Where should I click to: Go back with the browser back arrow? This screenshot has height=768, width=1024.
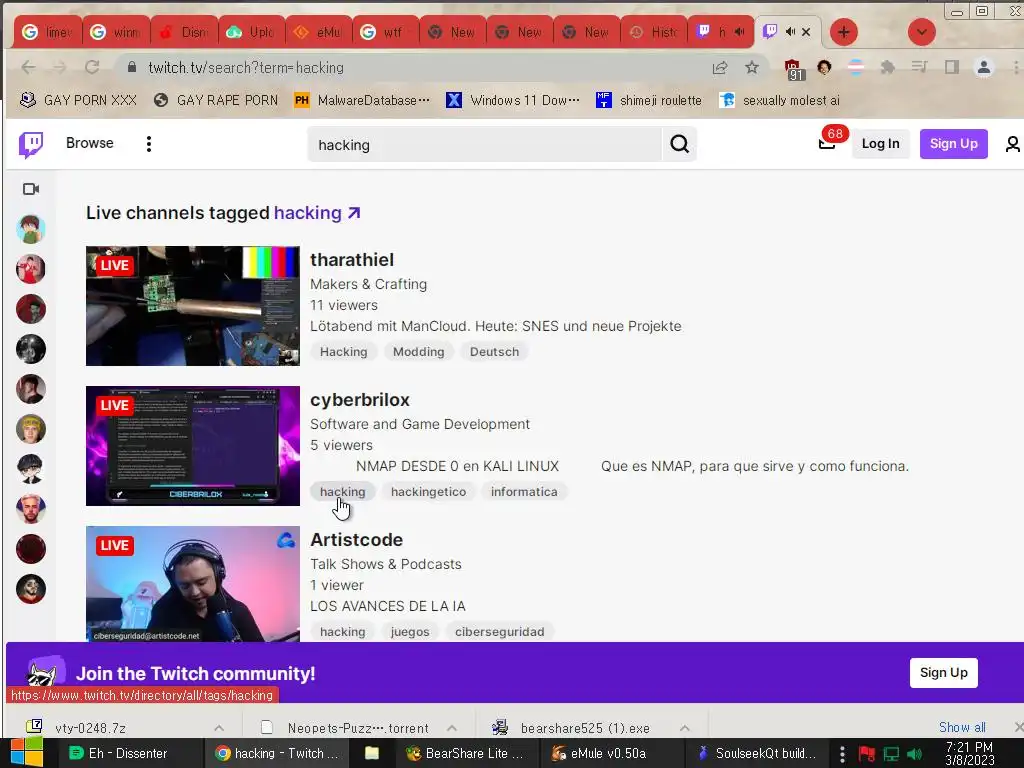28,67
